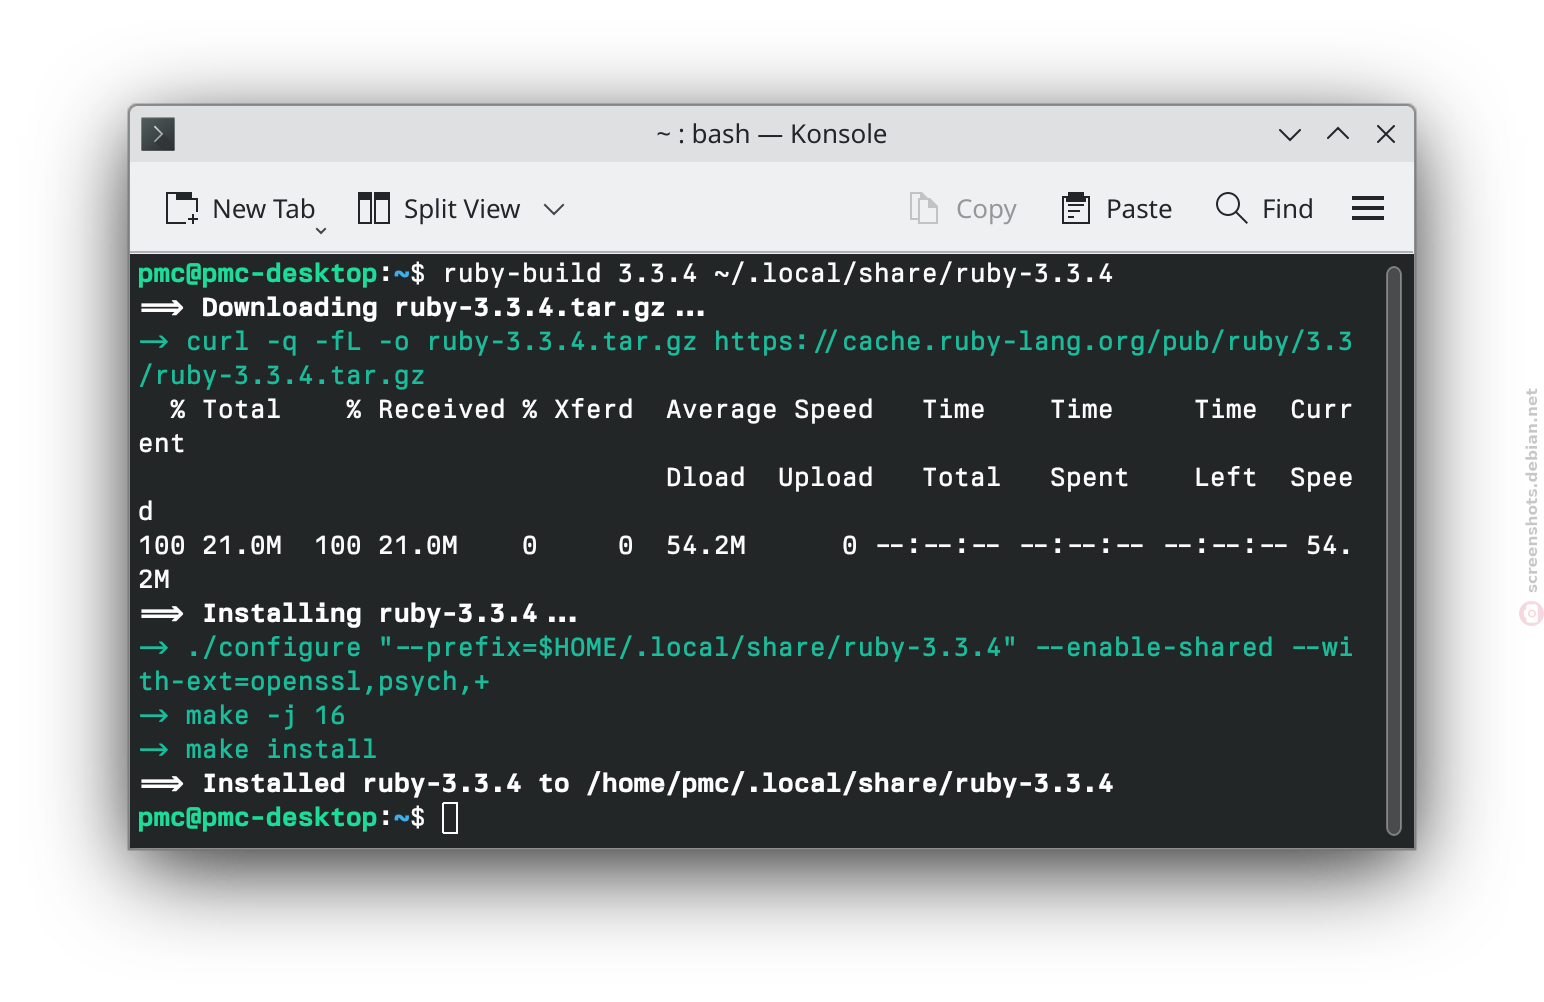This screenshot has width=1544, height=1002.
Task: Click the 'Downloading ruby-3.3.4.tar.gz' line
Action: 422,307
